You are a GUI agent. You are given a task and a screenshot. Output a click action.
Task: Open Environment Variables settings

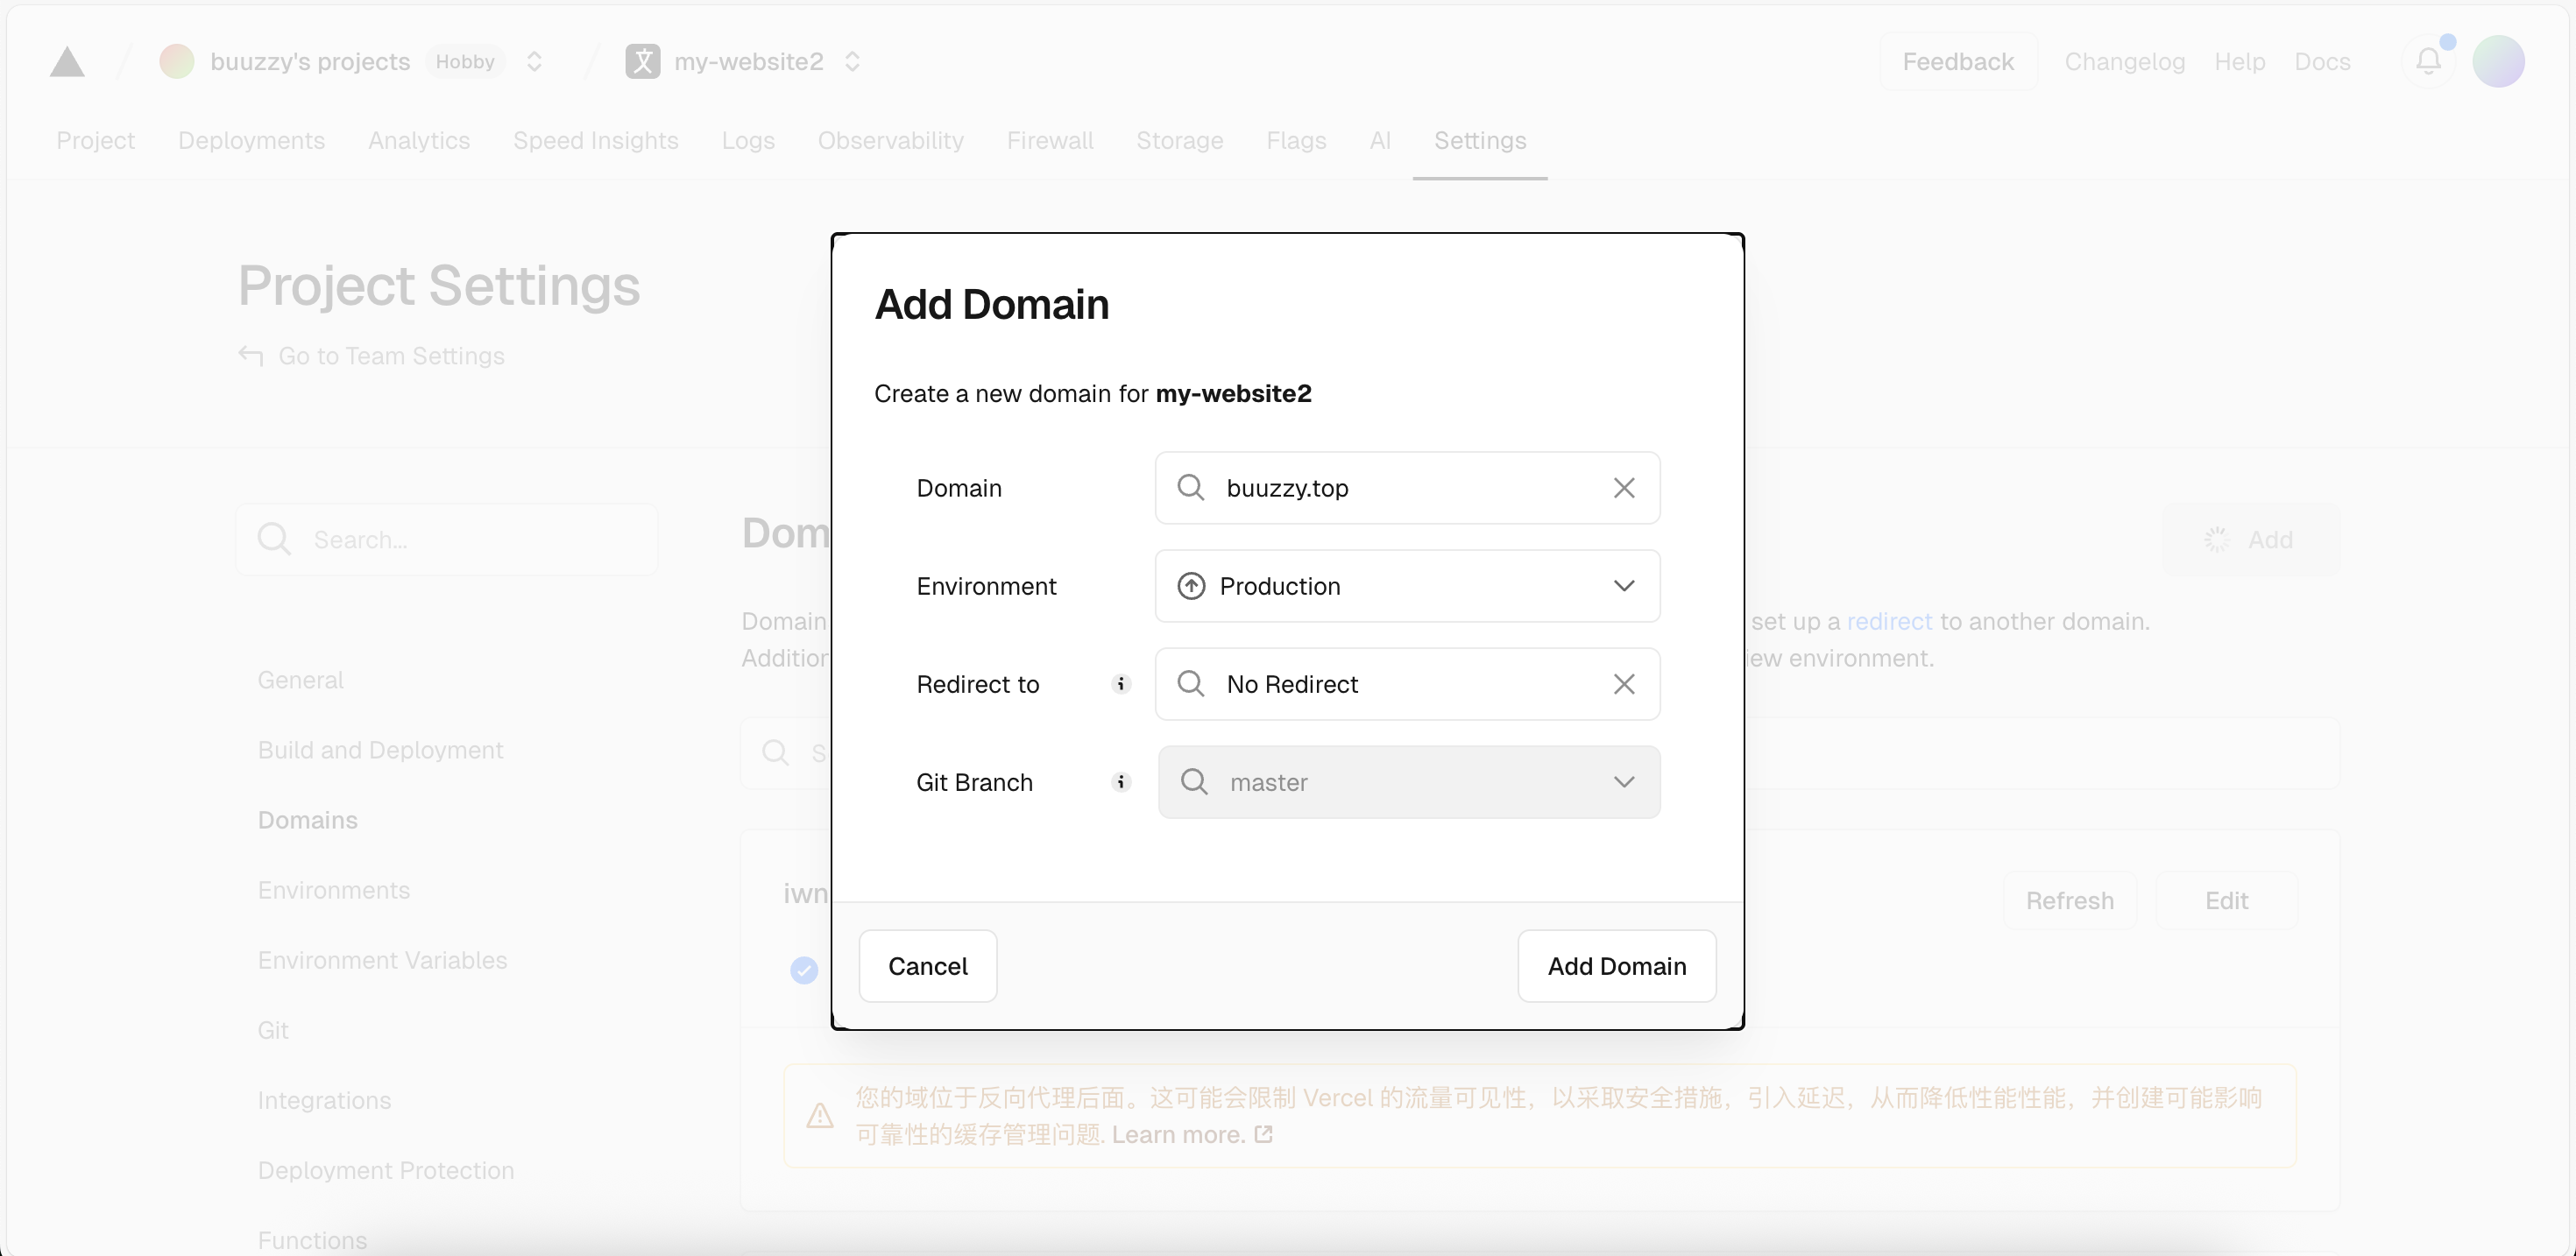(383, 960)
